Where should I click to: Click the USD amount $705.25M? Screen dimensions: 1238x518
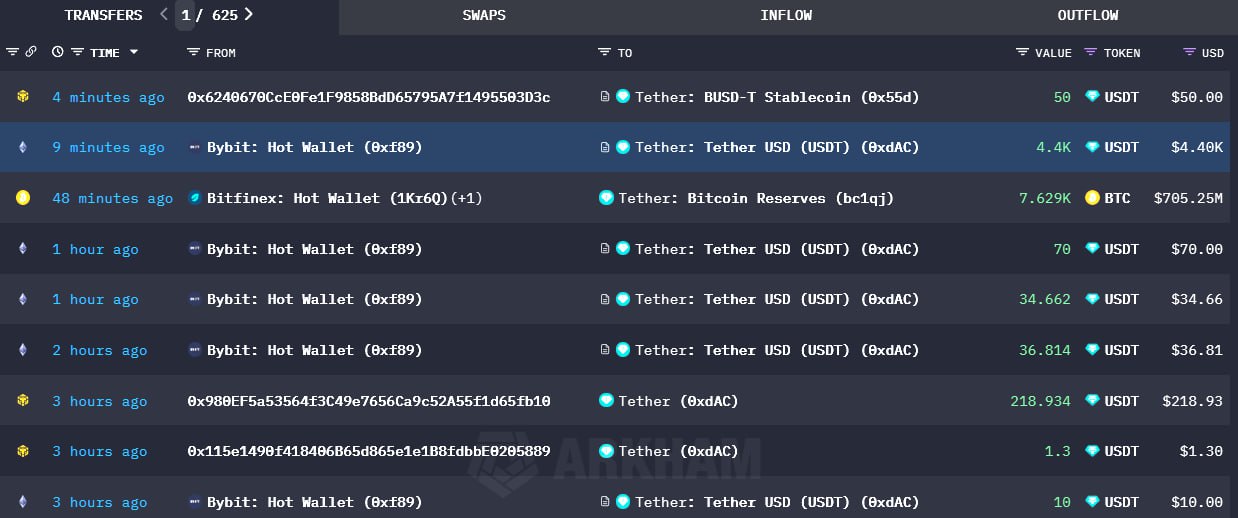(x=1188, y=198)
